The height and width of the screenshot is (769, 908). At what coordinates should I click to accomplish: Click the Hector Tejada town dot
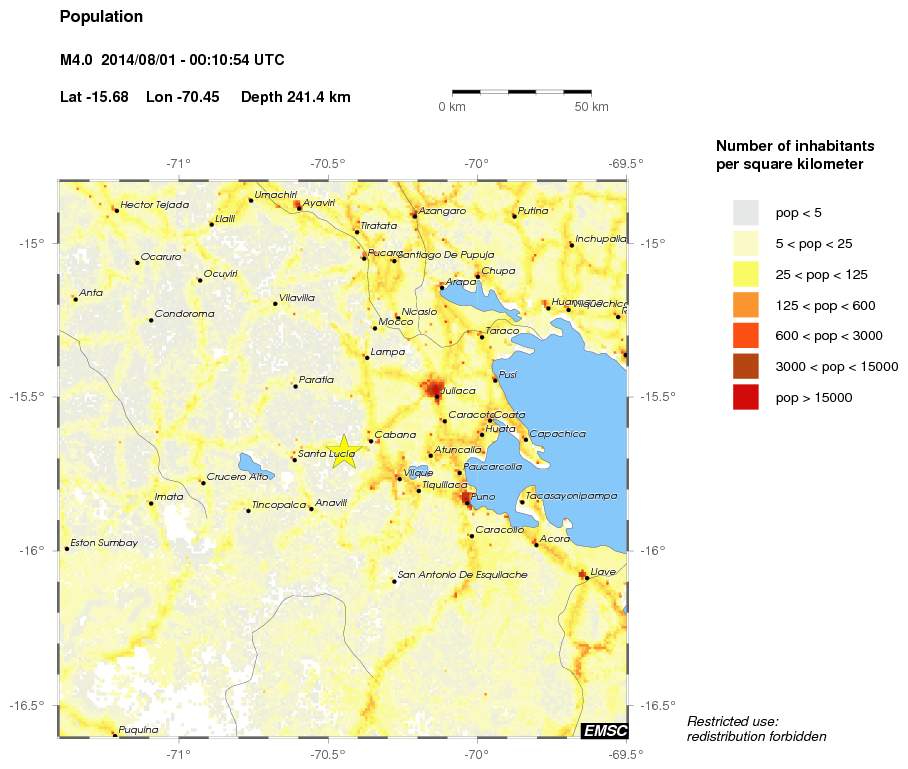tap(117, 210)
